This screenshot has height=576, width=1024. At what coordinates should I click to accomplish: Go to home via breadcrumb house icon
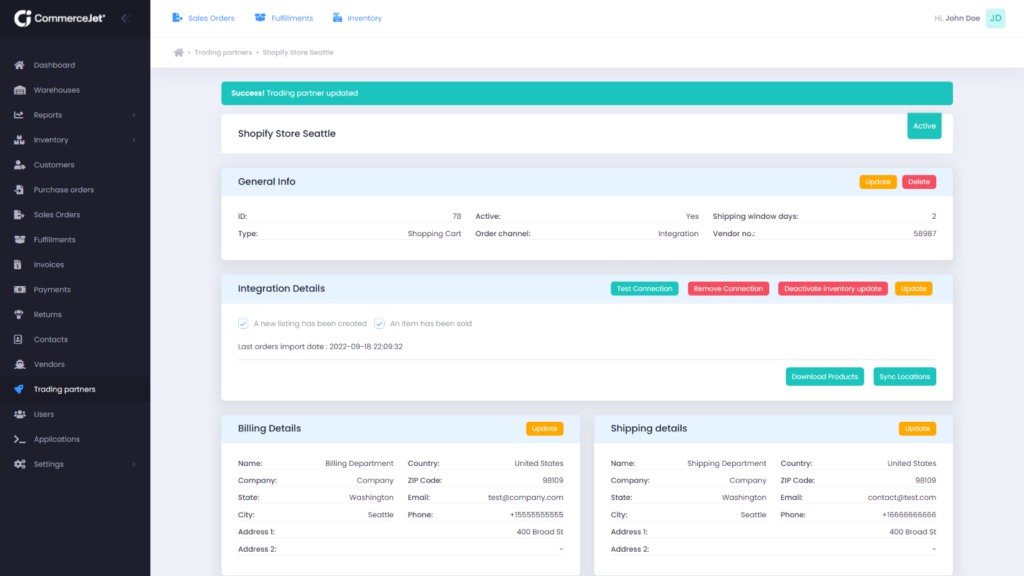coord(178,52)
